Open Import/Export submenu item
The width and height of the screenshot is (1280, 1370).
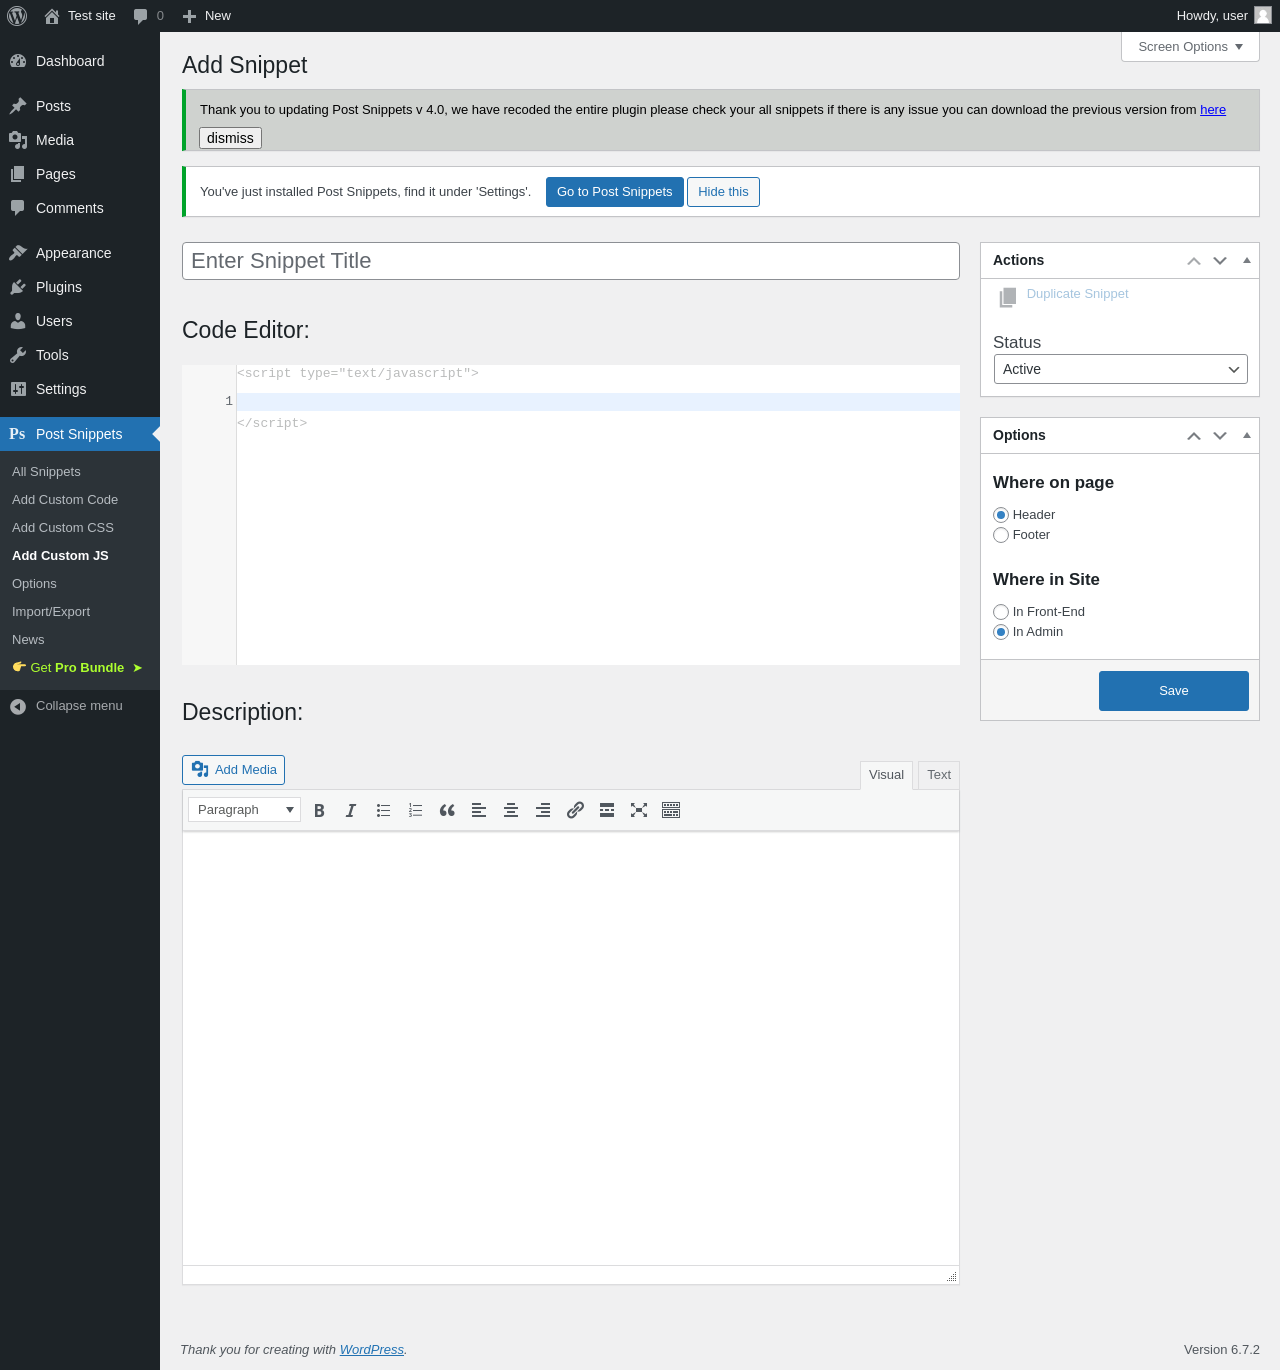pos(51,612)
